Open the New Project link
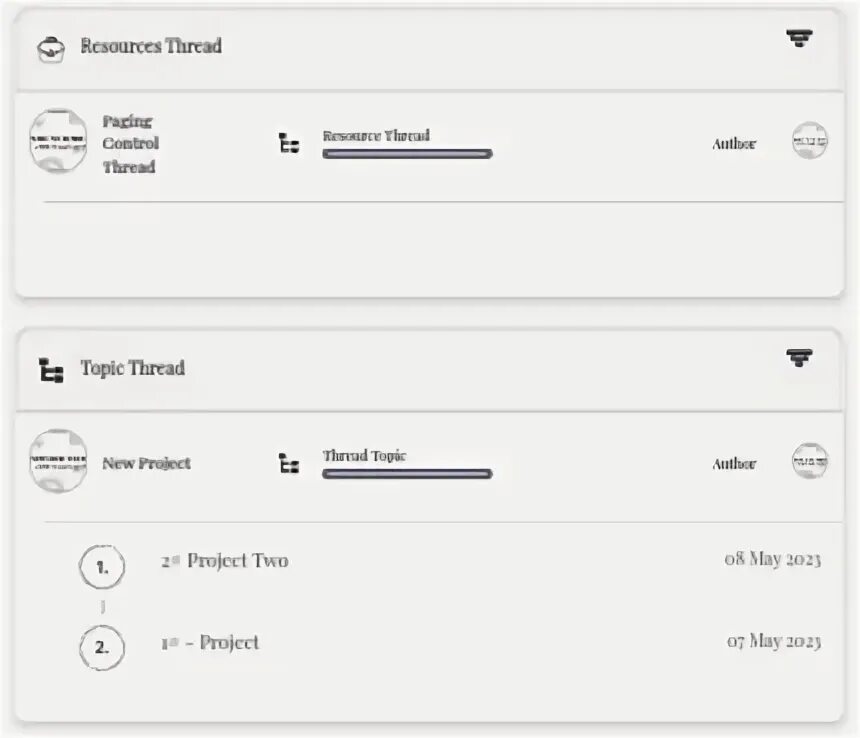Viewport: 860px width, 738px height. [146, 464]
